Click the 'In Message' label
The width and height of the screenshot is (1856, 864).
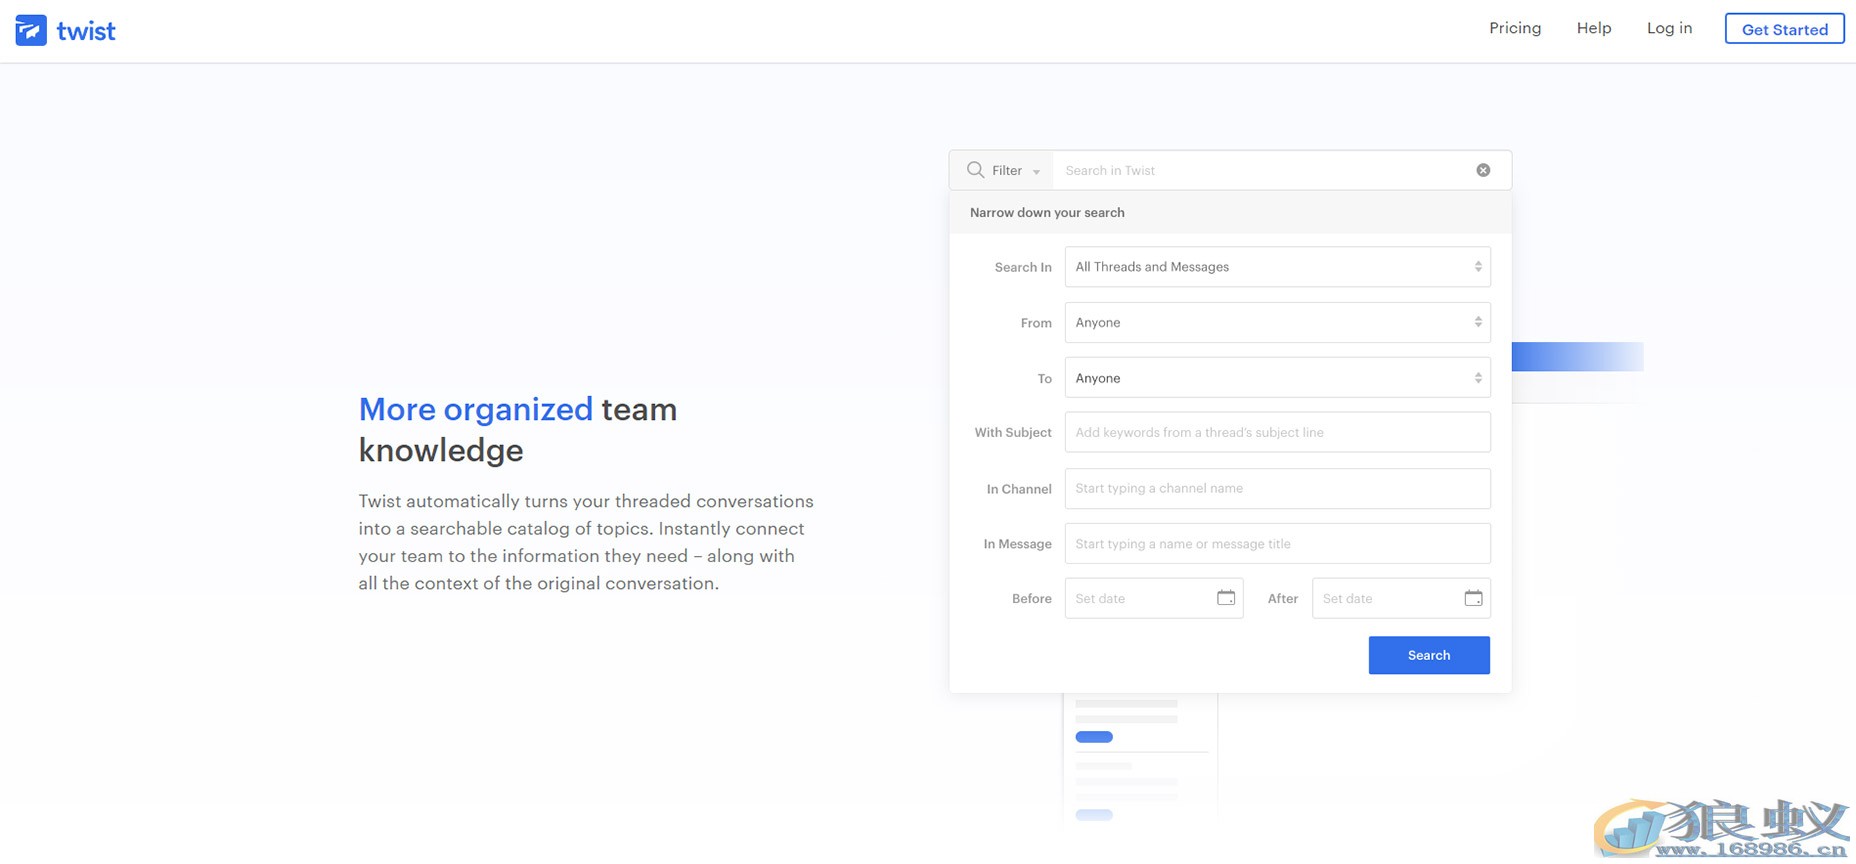coord(1017,544)
